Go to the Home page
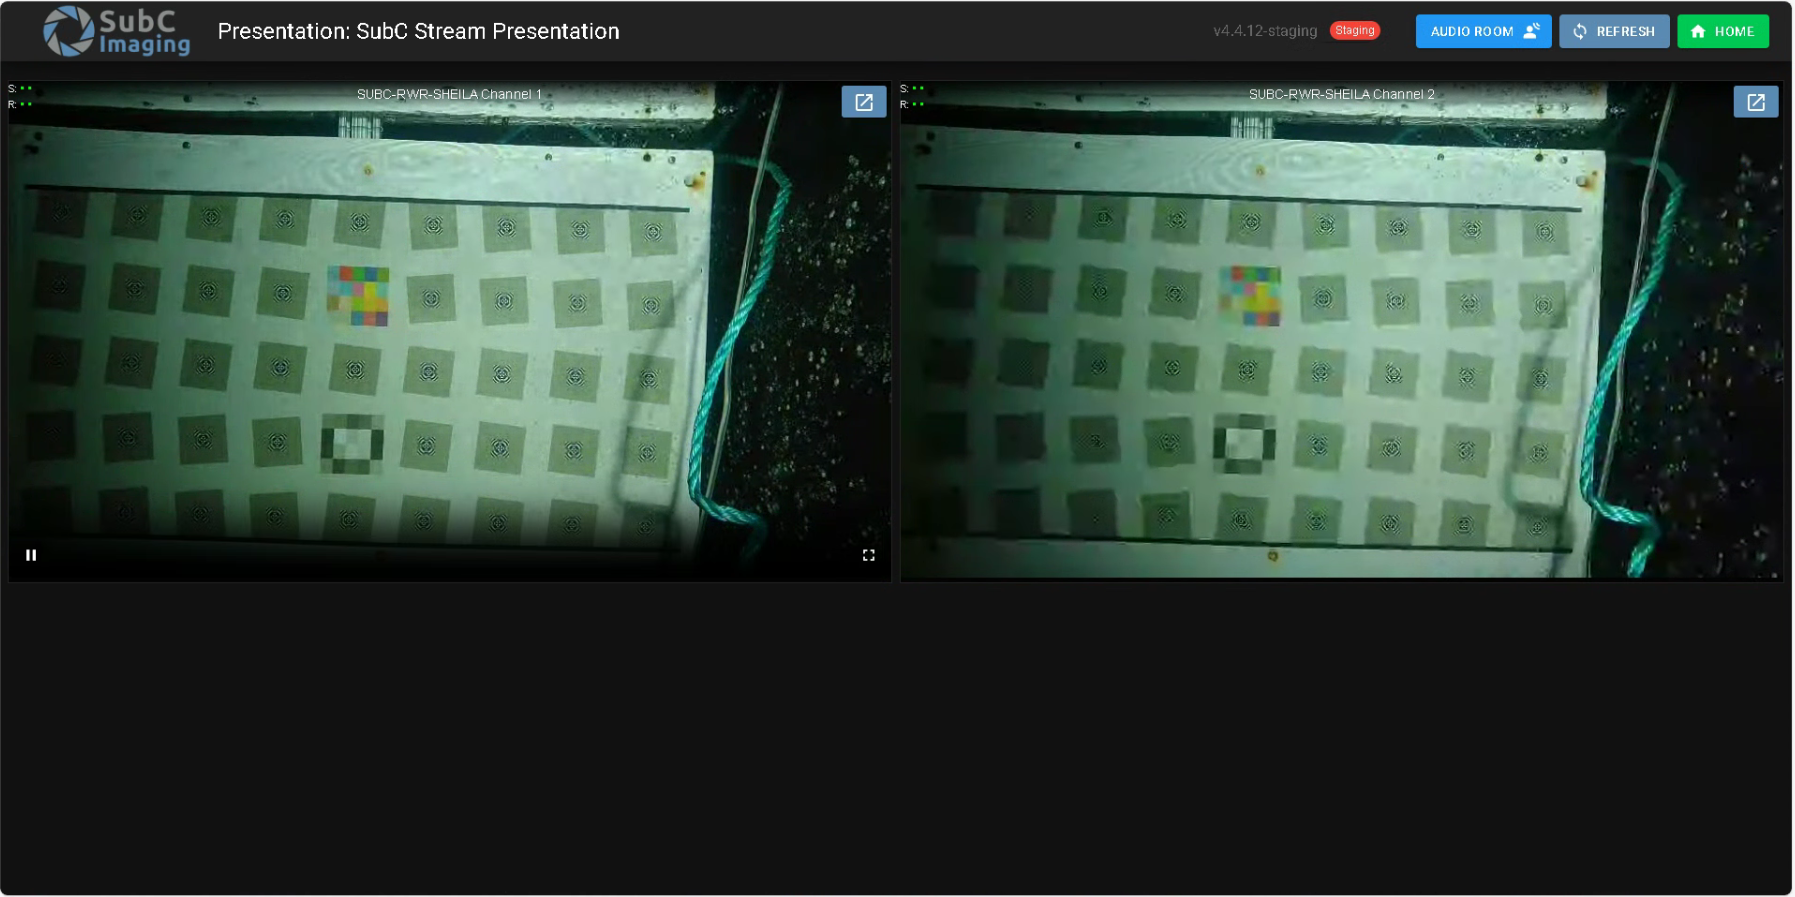 click(1722, 32)
